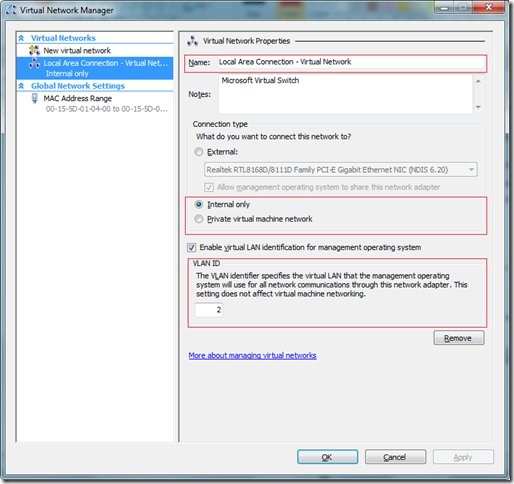Click the VLAN ID number field
Viewport: 514px width, 484px height.
(209, 310)
